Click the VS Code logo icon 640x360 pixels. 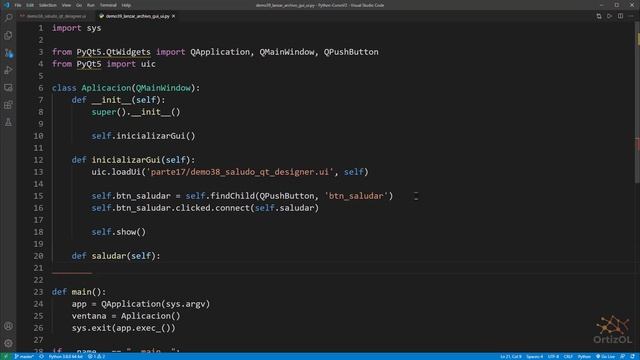click(6, 5)
